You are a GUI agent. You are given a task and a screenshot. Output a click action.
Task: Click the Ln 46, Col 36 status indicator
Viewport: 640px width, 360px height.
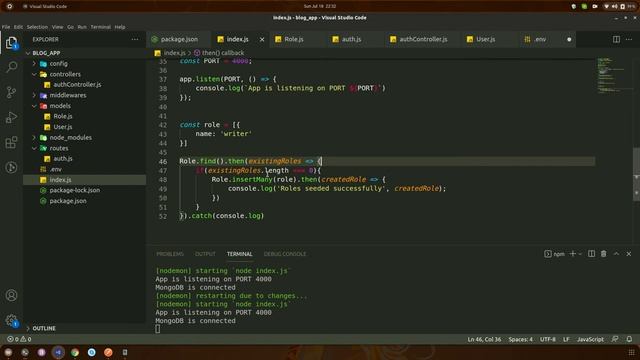point(484,339)
